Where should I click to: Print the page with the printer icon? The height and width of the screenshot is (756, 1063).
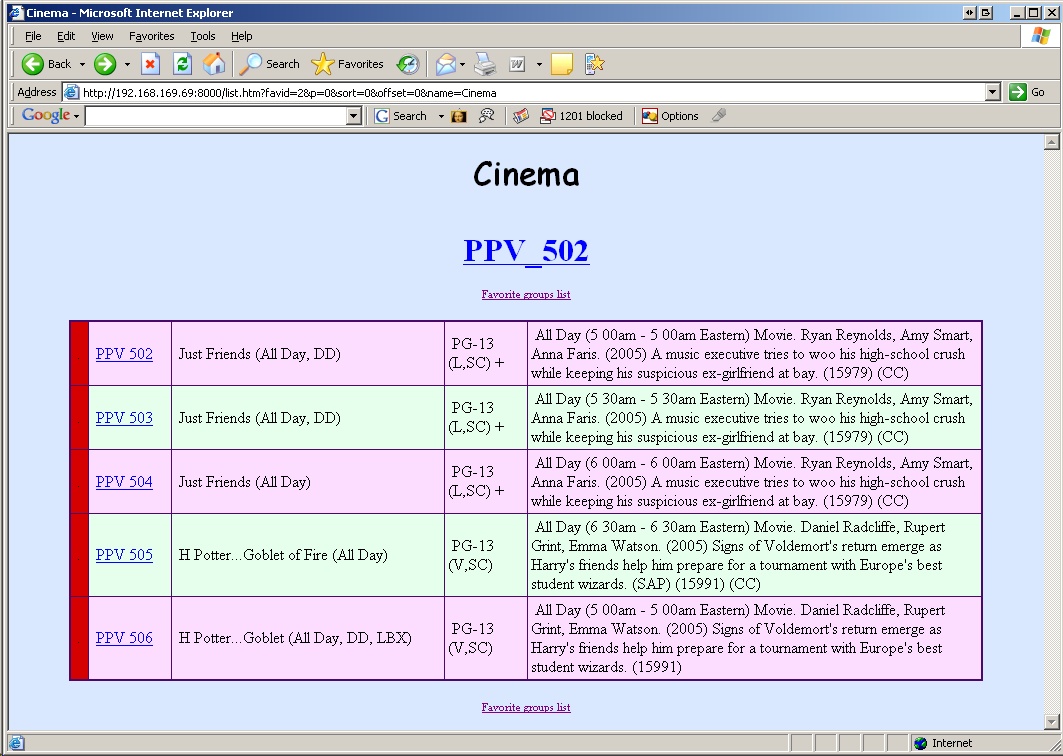[485, 64]
